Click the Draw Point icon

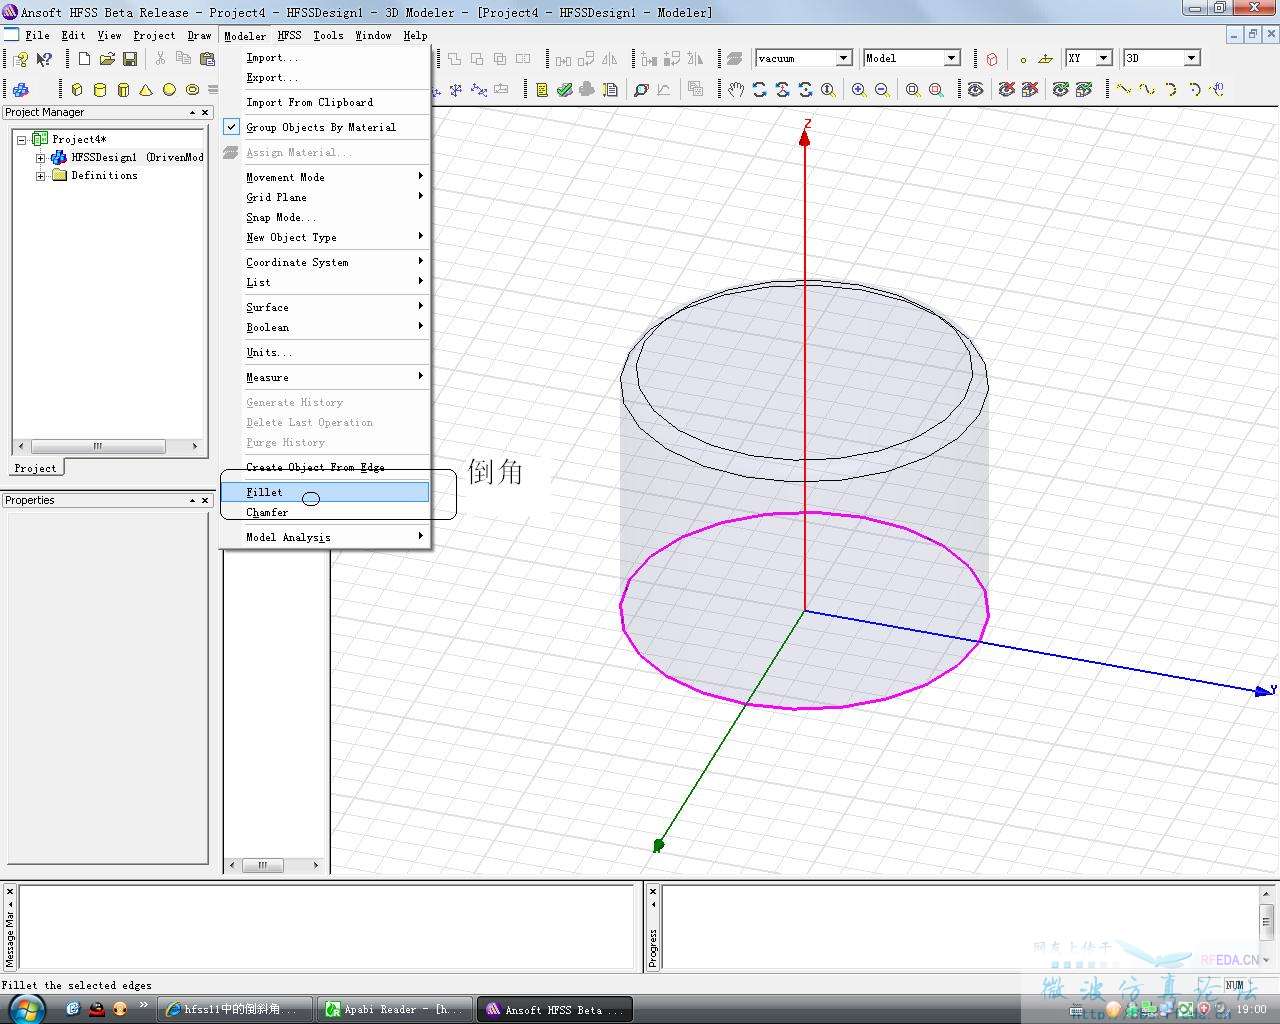point(1023,59)
